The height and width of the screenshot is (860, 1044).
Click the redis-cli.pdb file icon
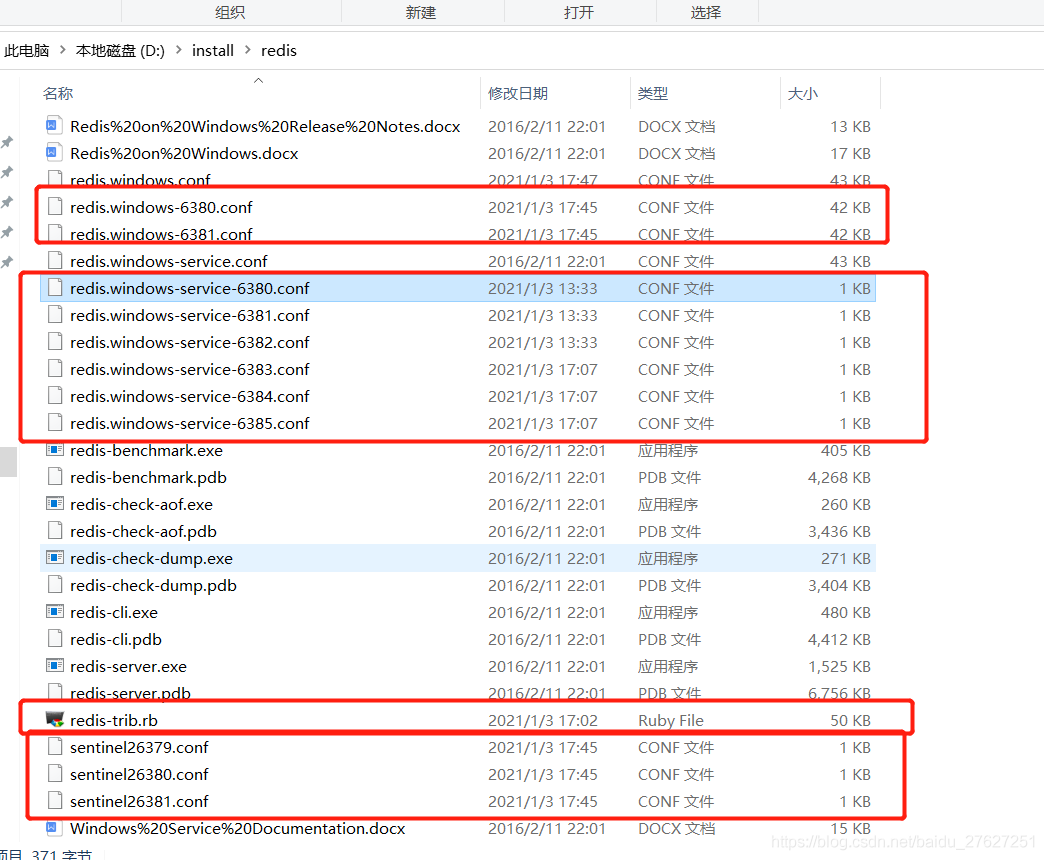pyautogui.click(x=55, y=638)
